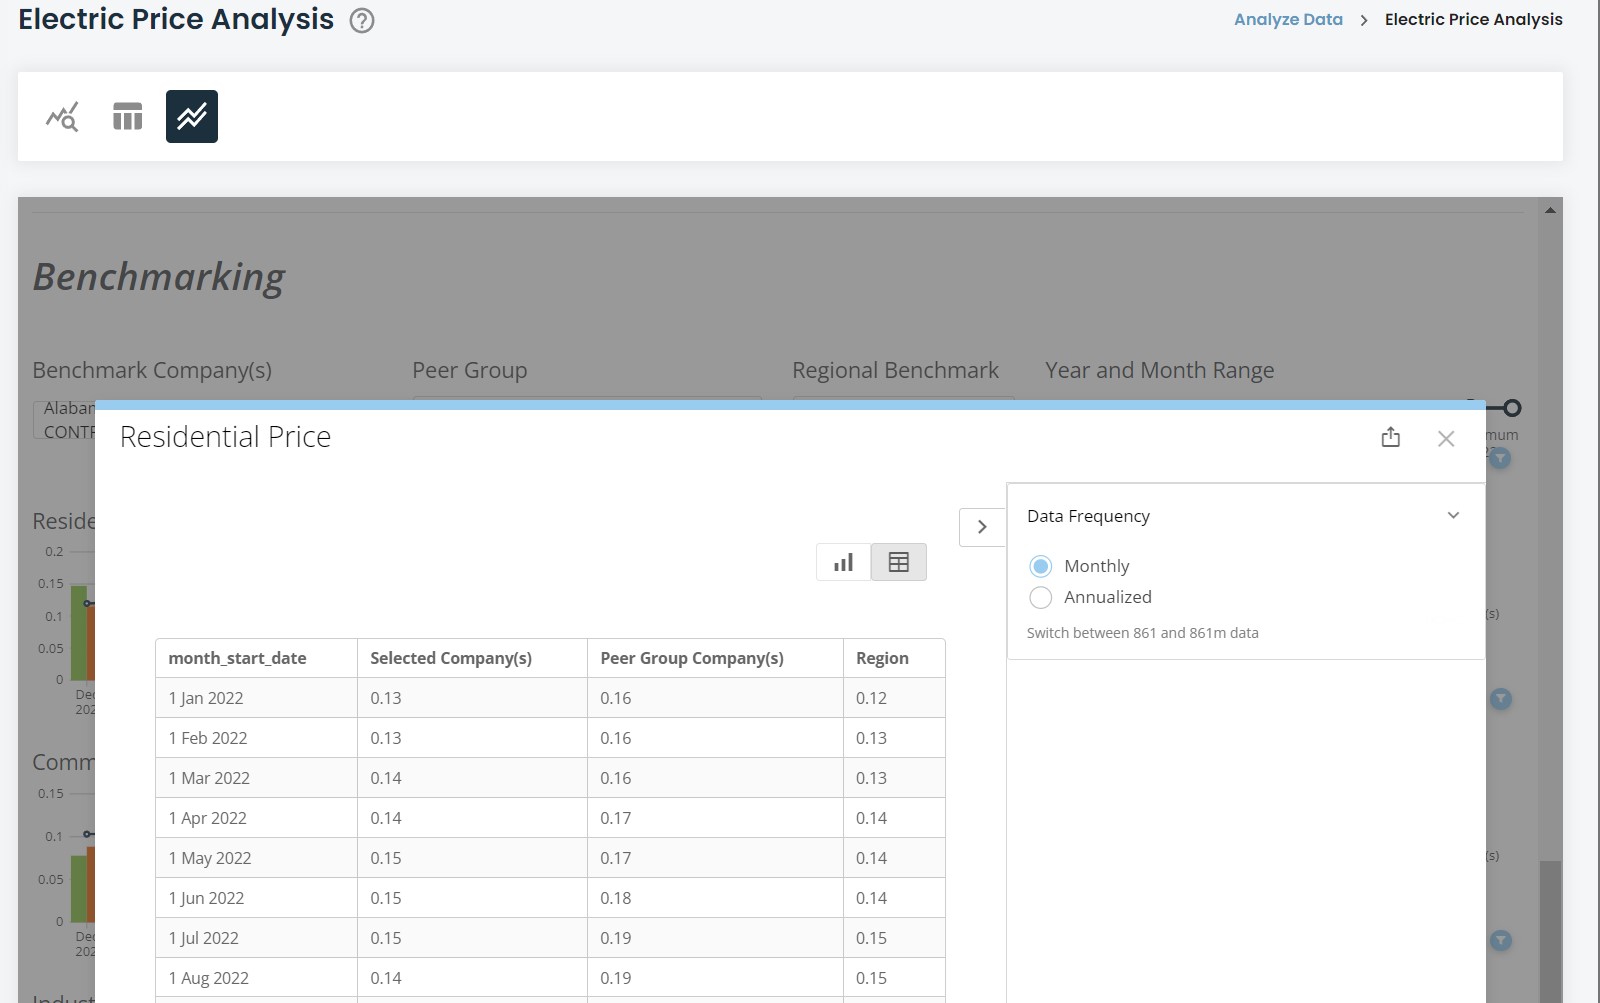Viewport: 1600px width, 1003px height.
Task: Collapse the Data Frequency section chevron
Action: point(1453,516)
